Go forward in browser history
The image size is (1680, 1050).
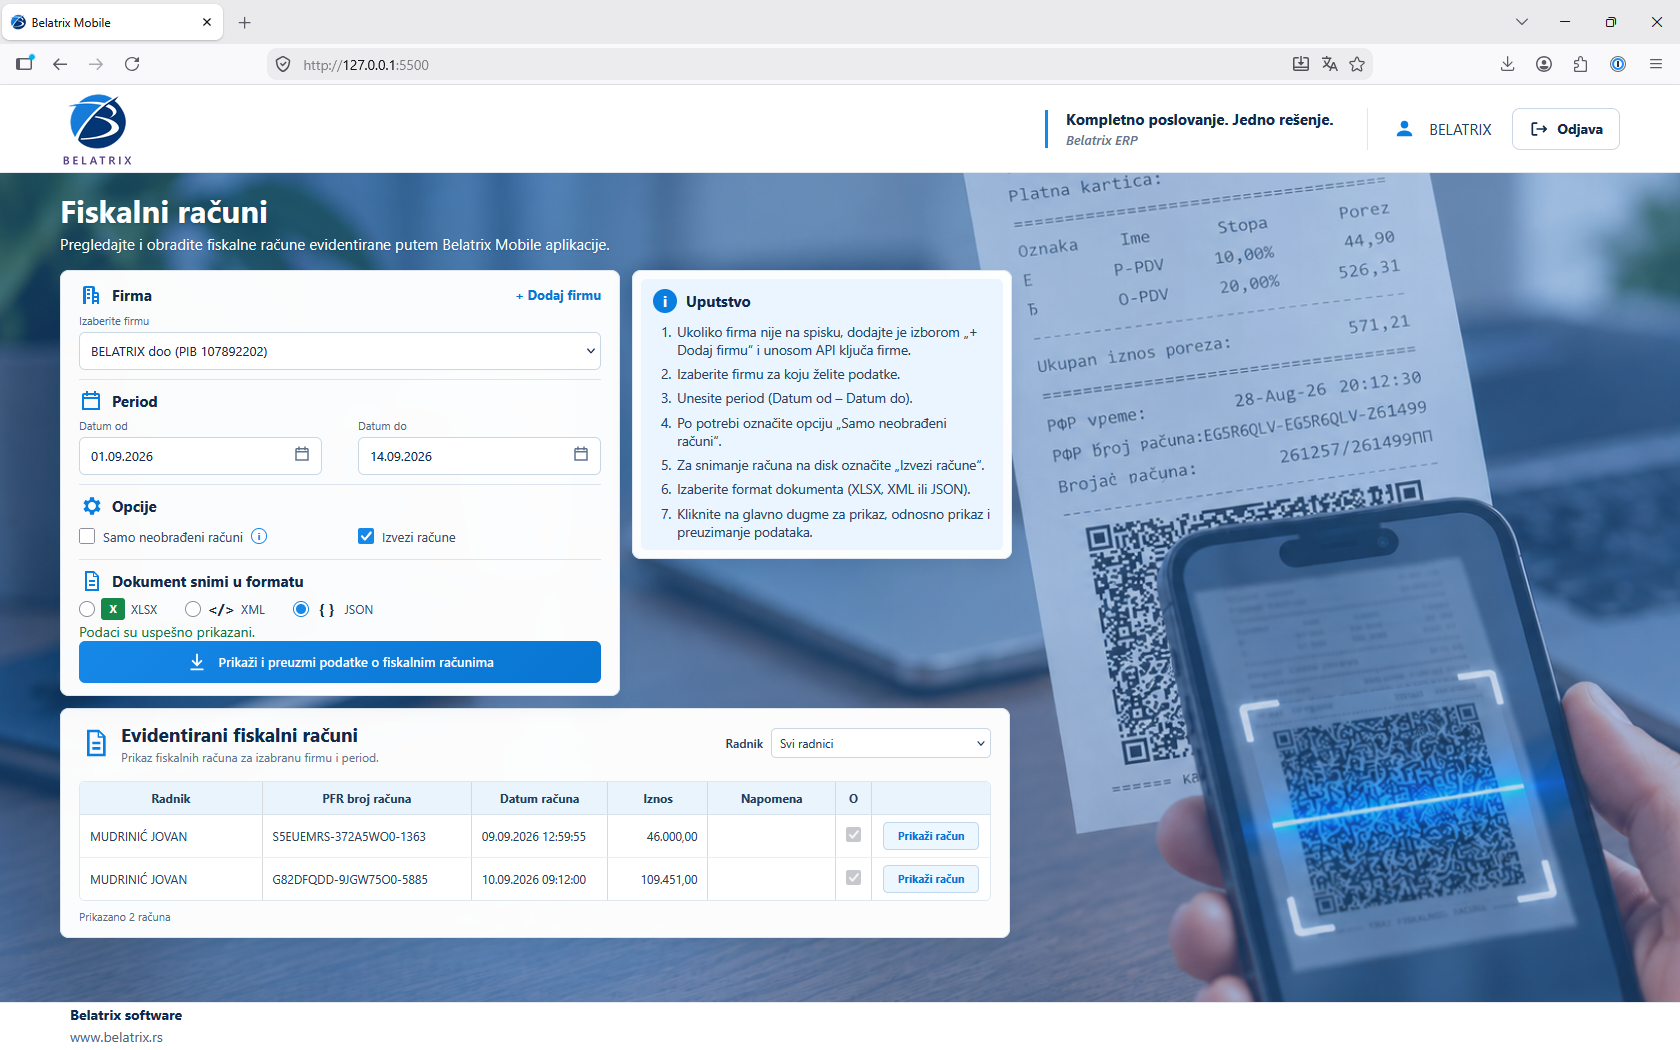point(96,64)
